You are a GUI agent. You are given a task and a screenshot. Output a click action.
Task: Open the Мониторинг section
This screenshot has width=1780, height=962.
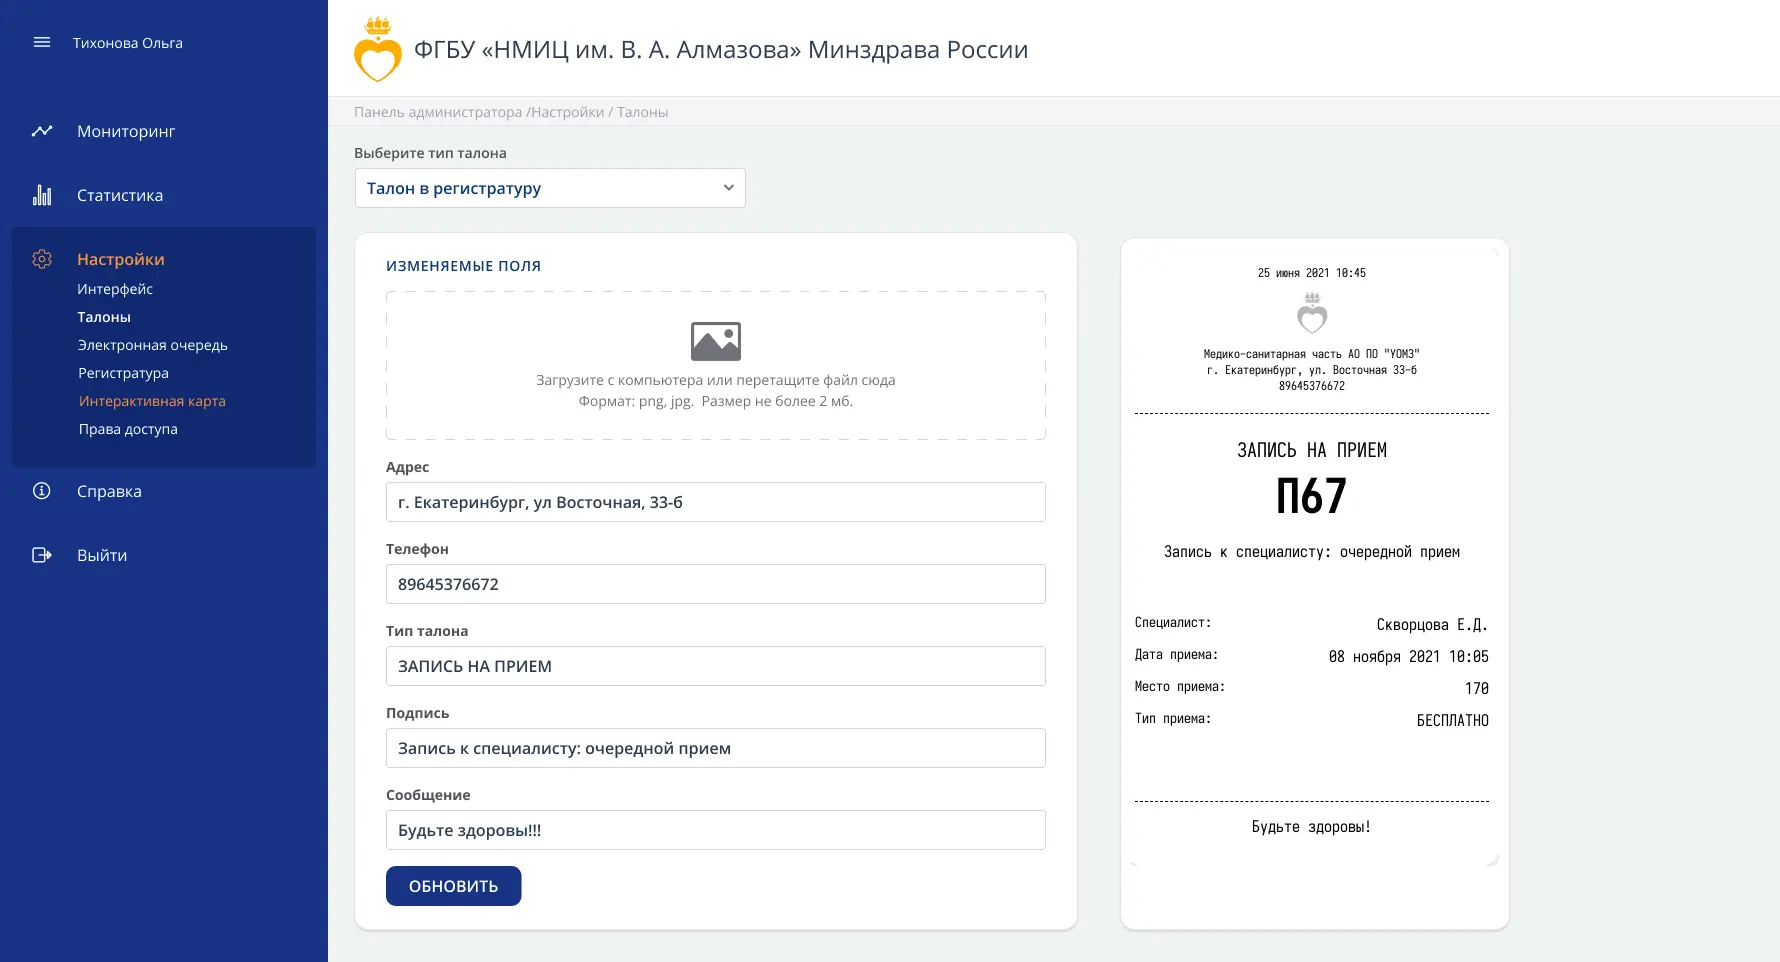pos(126,131)
